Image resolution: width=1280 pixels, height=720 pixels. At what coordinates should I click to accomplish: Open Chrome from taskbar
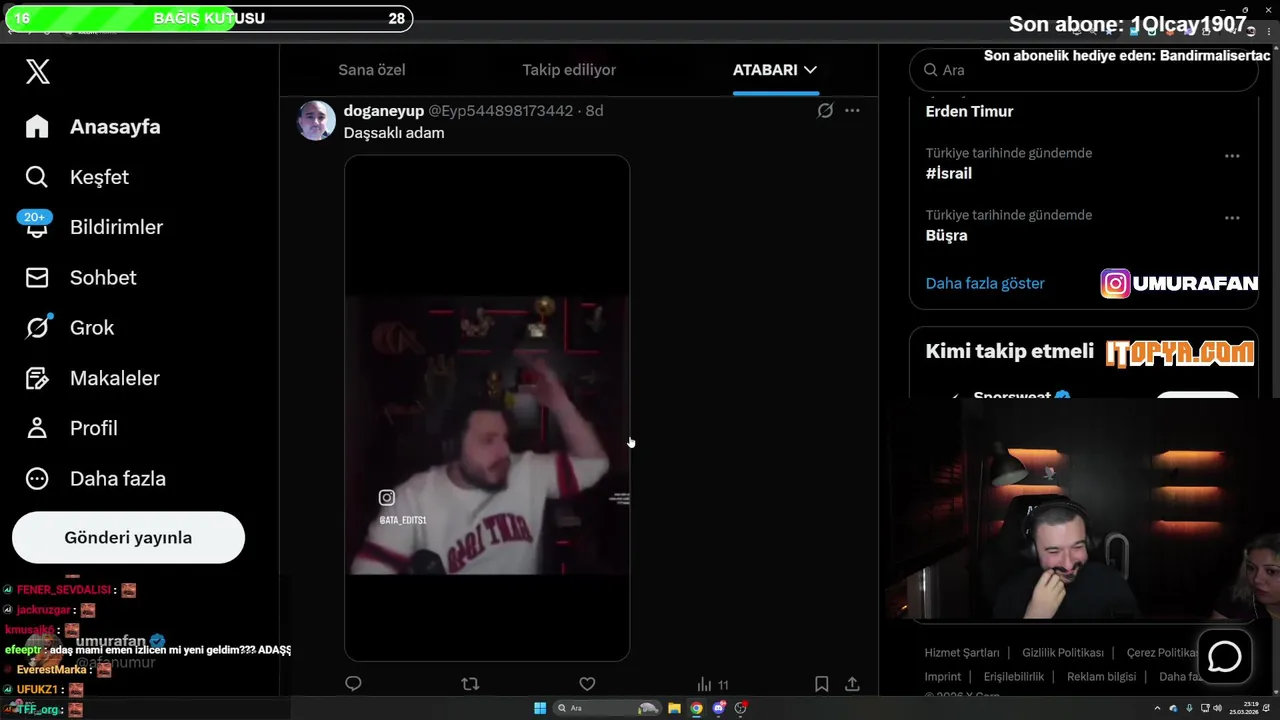pos(697,708)
